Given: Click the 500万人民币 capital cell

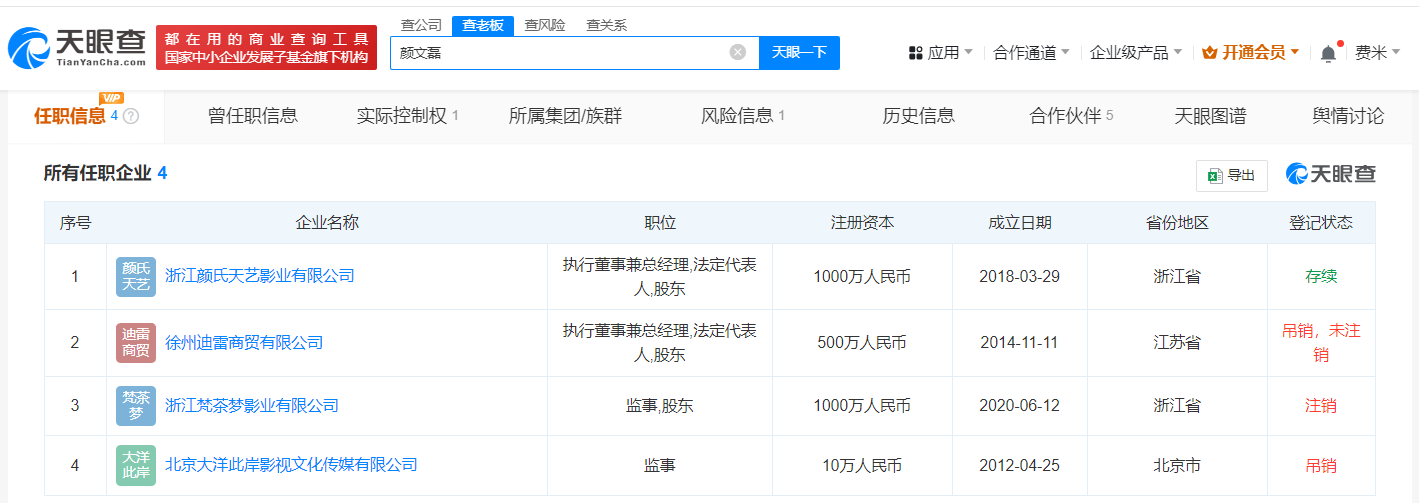Looking at the screenshot, I should point(862,343).
